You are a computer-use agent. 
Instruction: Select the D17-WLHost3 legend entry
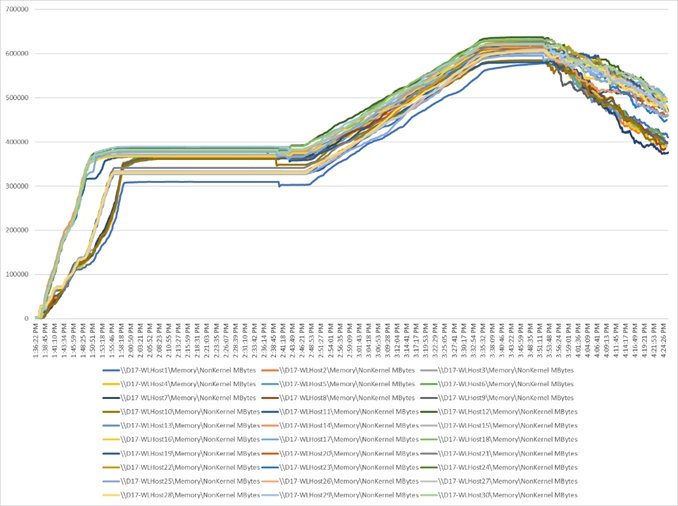(497, 370)
